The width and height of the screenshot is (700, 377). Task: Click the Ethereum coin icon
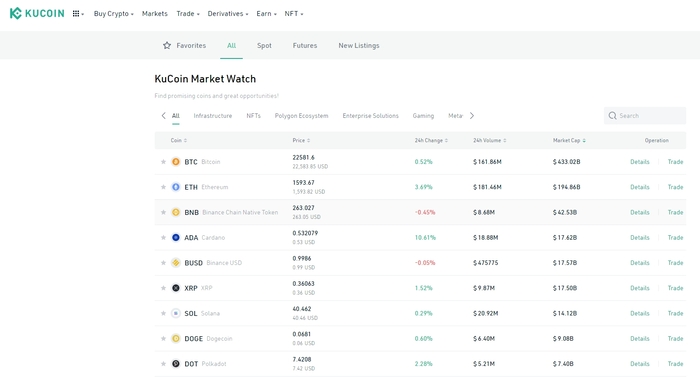tap(176, 187)
